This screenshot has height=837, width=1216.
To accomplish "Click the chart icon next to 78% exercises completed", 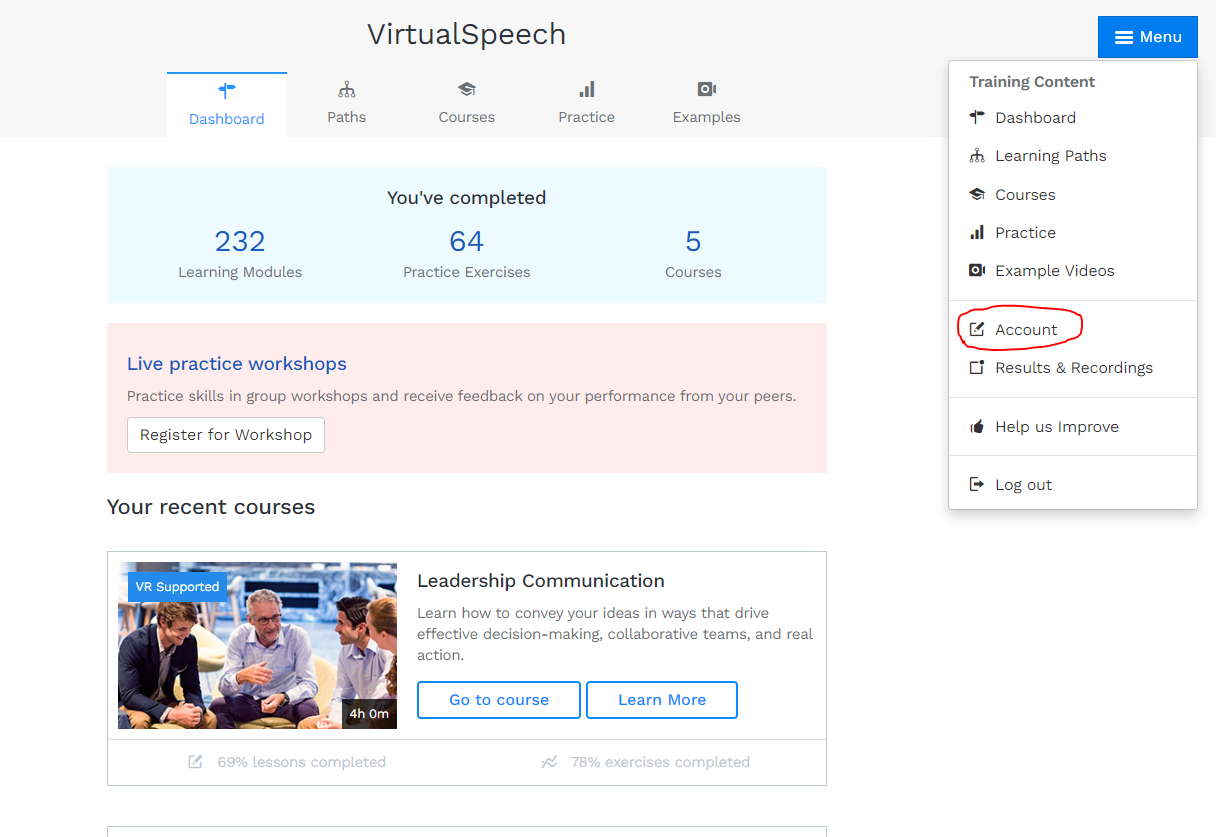I will 549,762.
